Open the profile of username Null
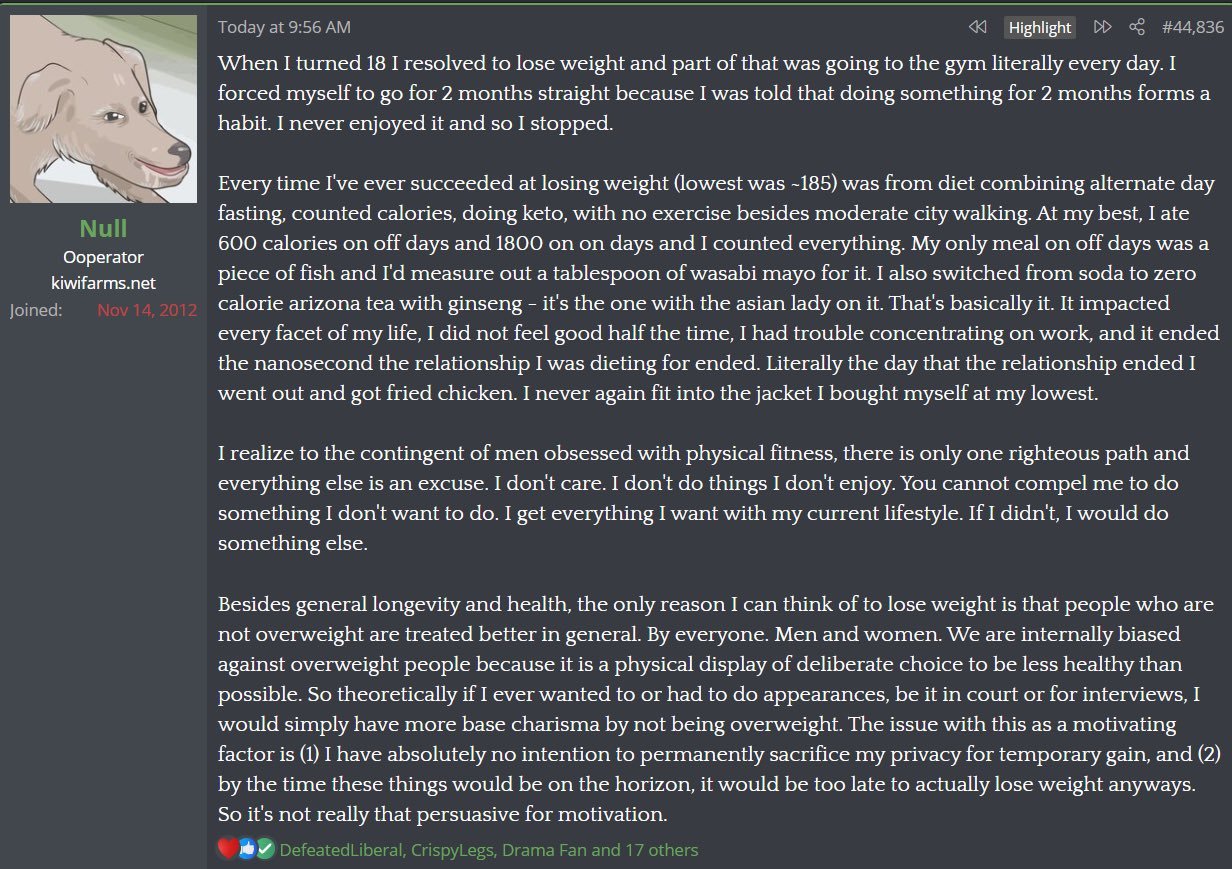The image size is (1232, 869). pos(103,228)
